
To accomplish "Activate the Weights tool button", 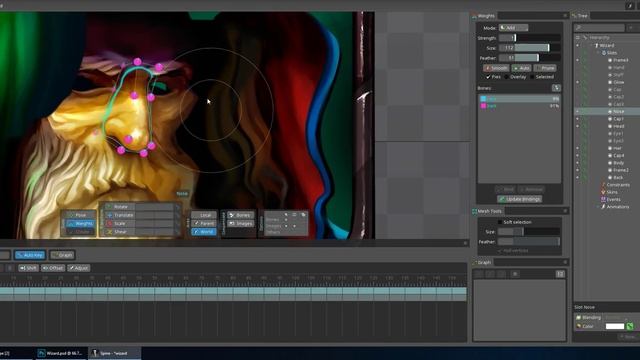I will [x=81, y=223].
